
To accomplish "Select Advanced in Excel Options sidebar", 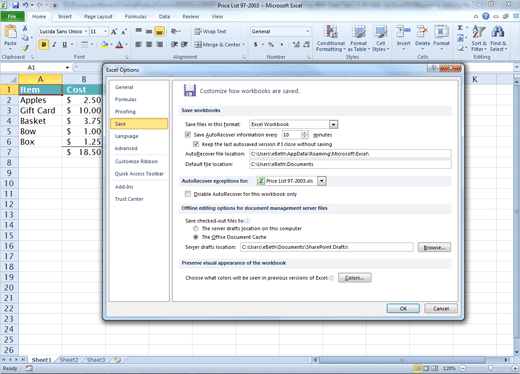I will pyautogui.click(x=126, y=148).
